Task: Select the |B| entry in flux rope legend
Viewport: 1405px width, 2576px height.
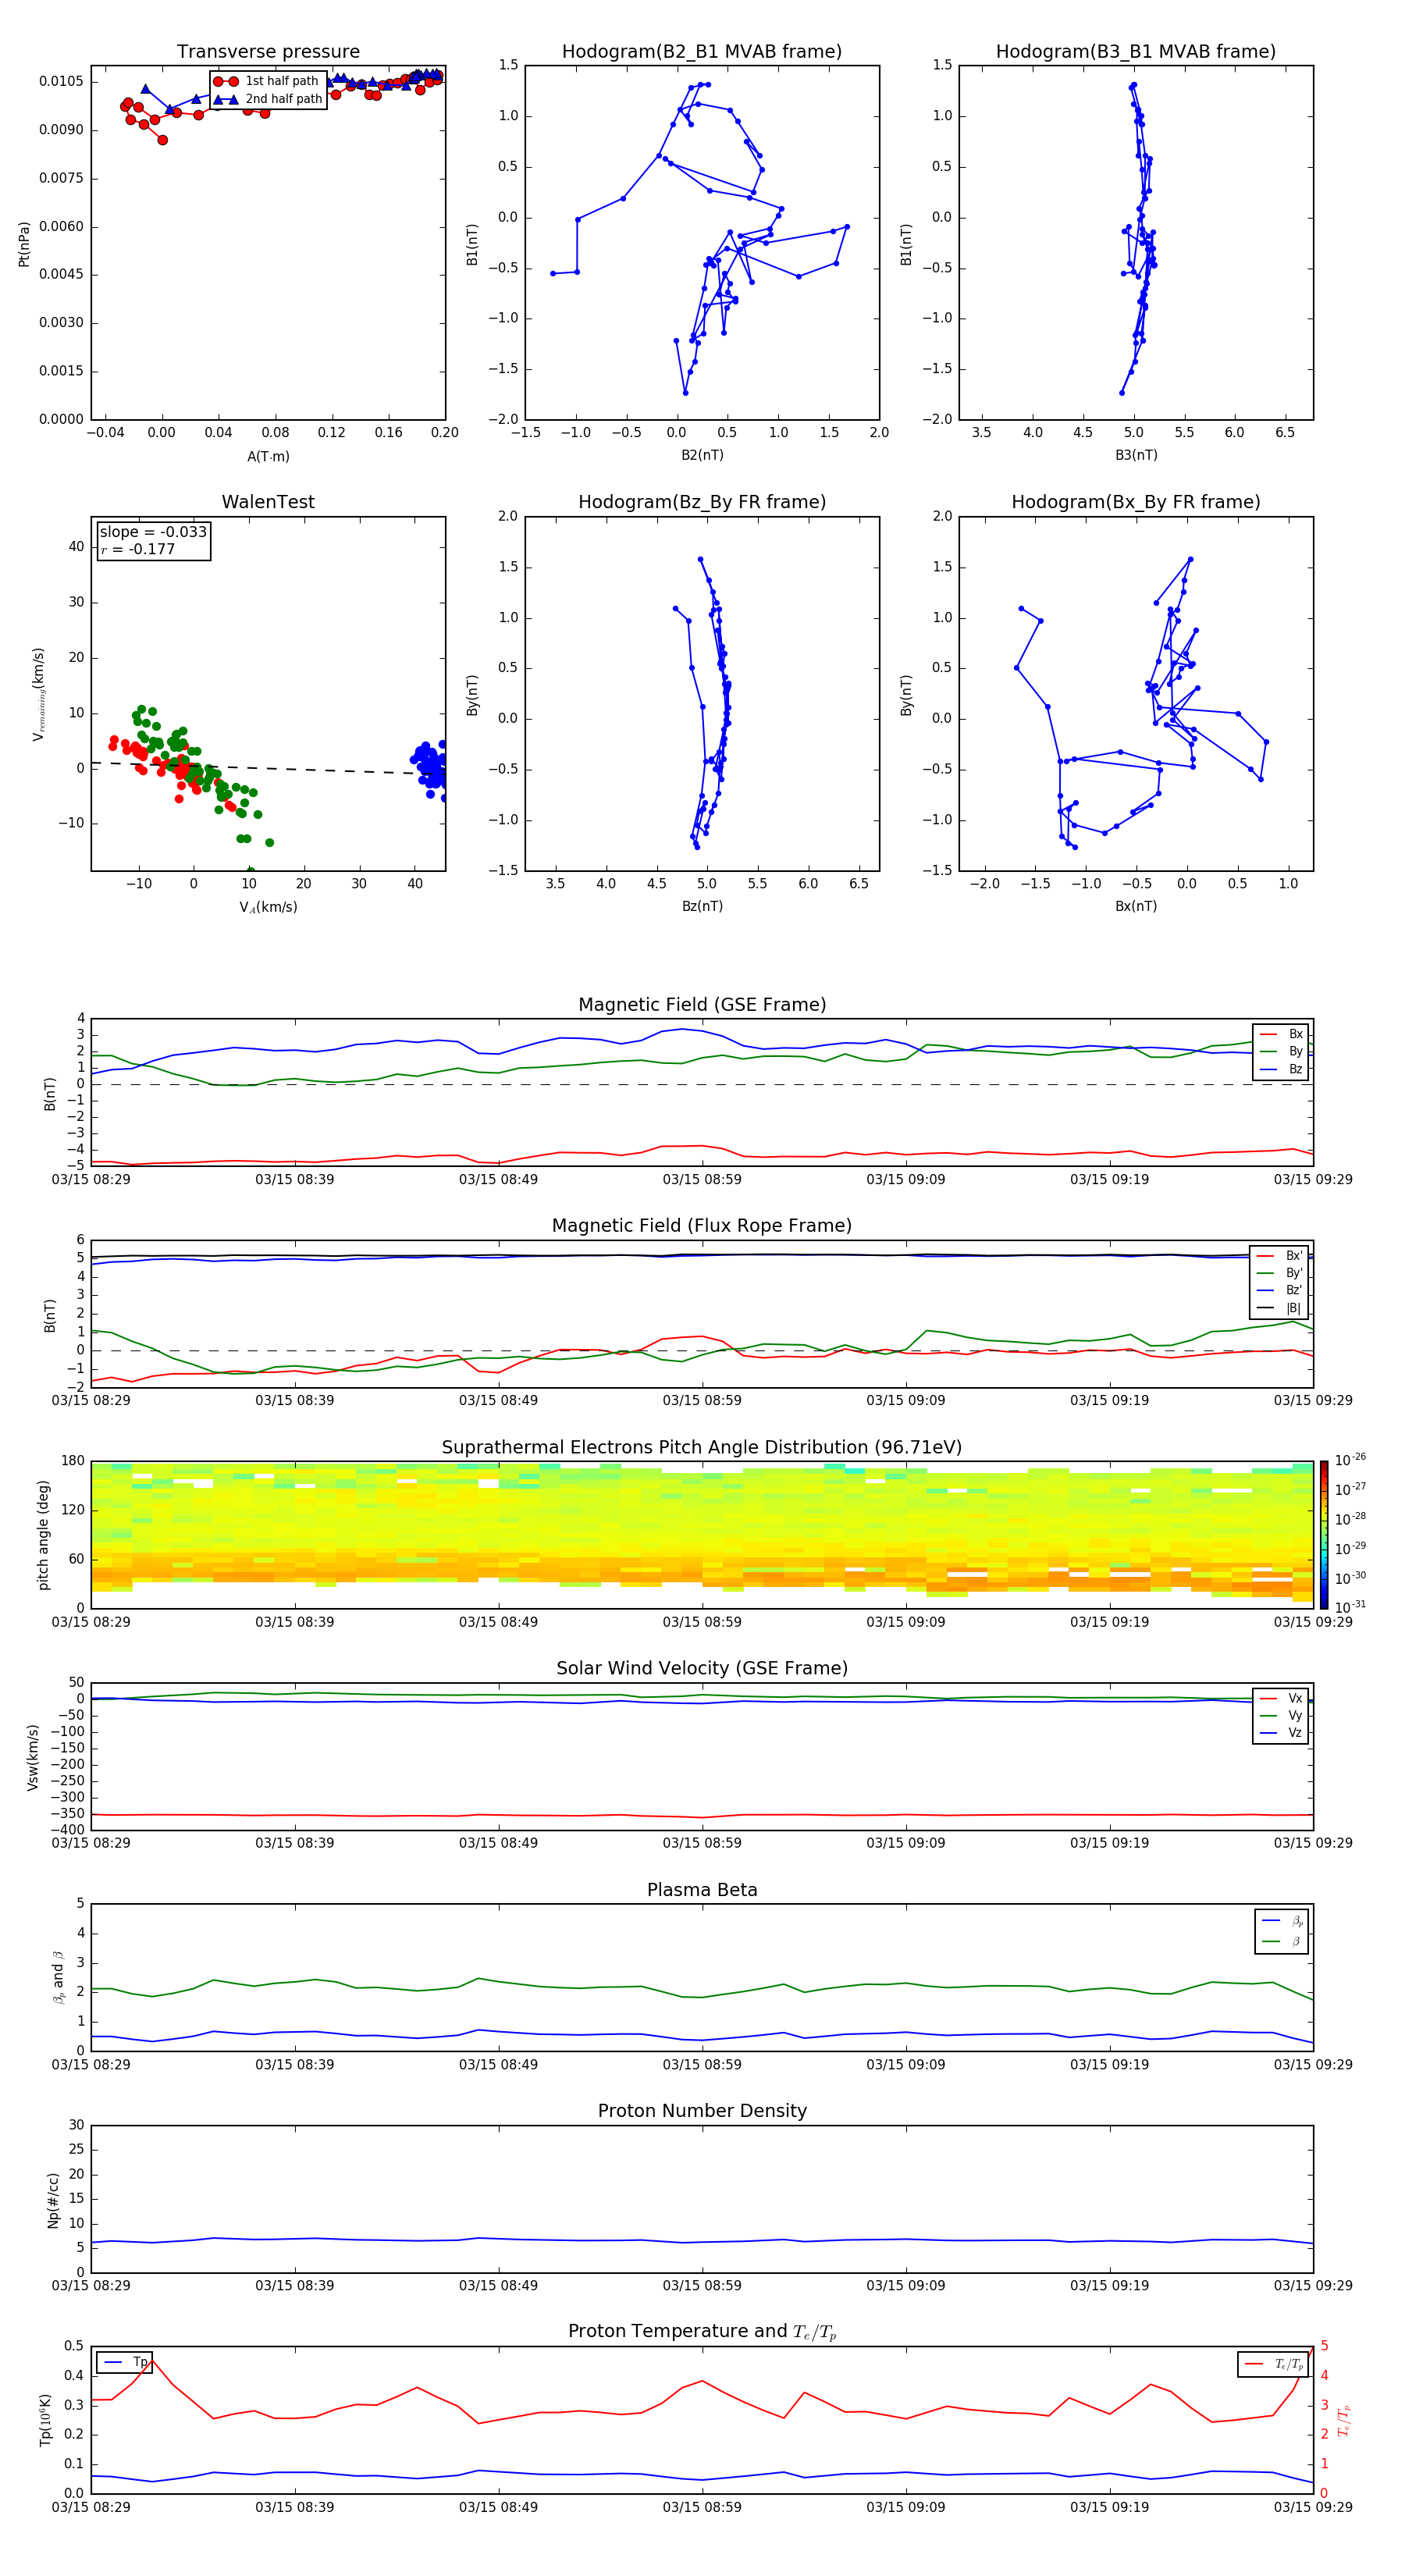Action: (x=1280, y=1308)
